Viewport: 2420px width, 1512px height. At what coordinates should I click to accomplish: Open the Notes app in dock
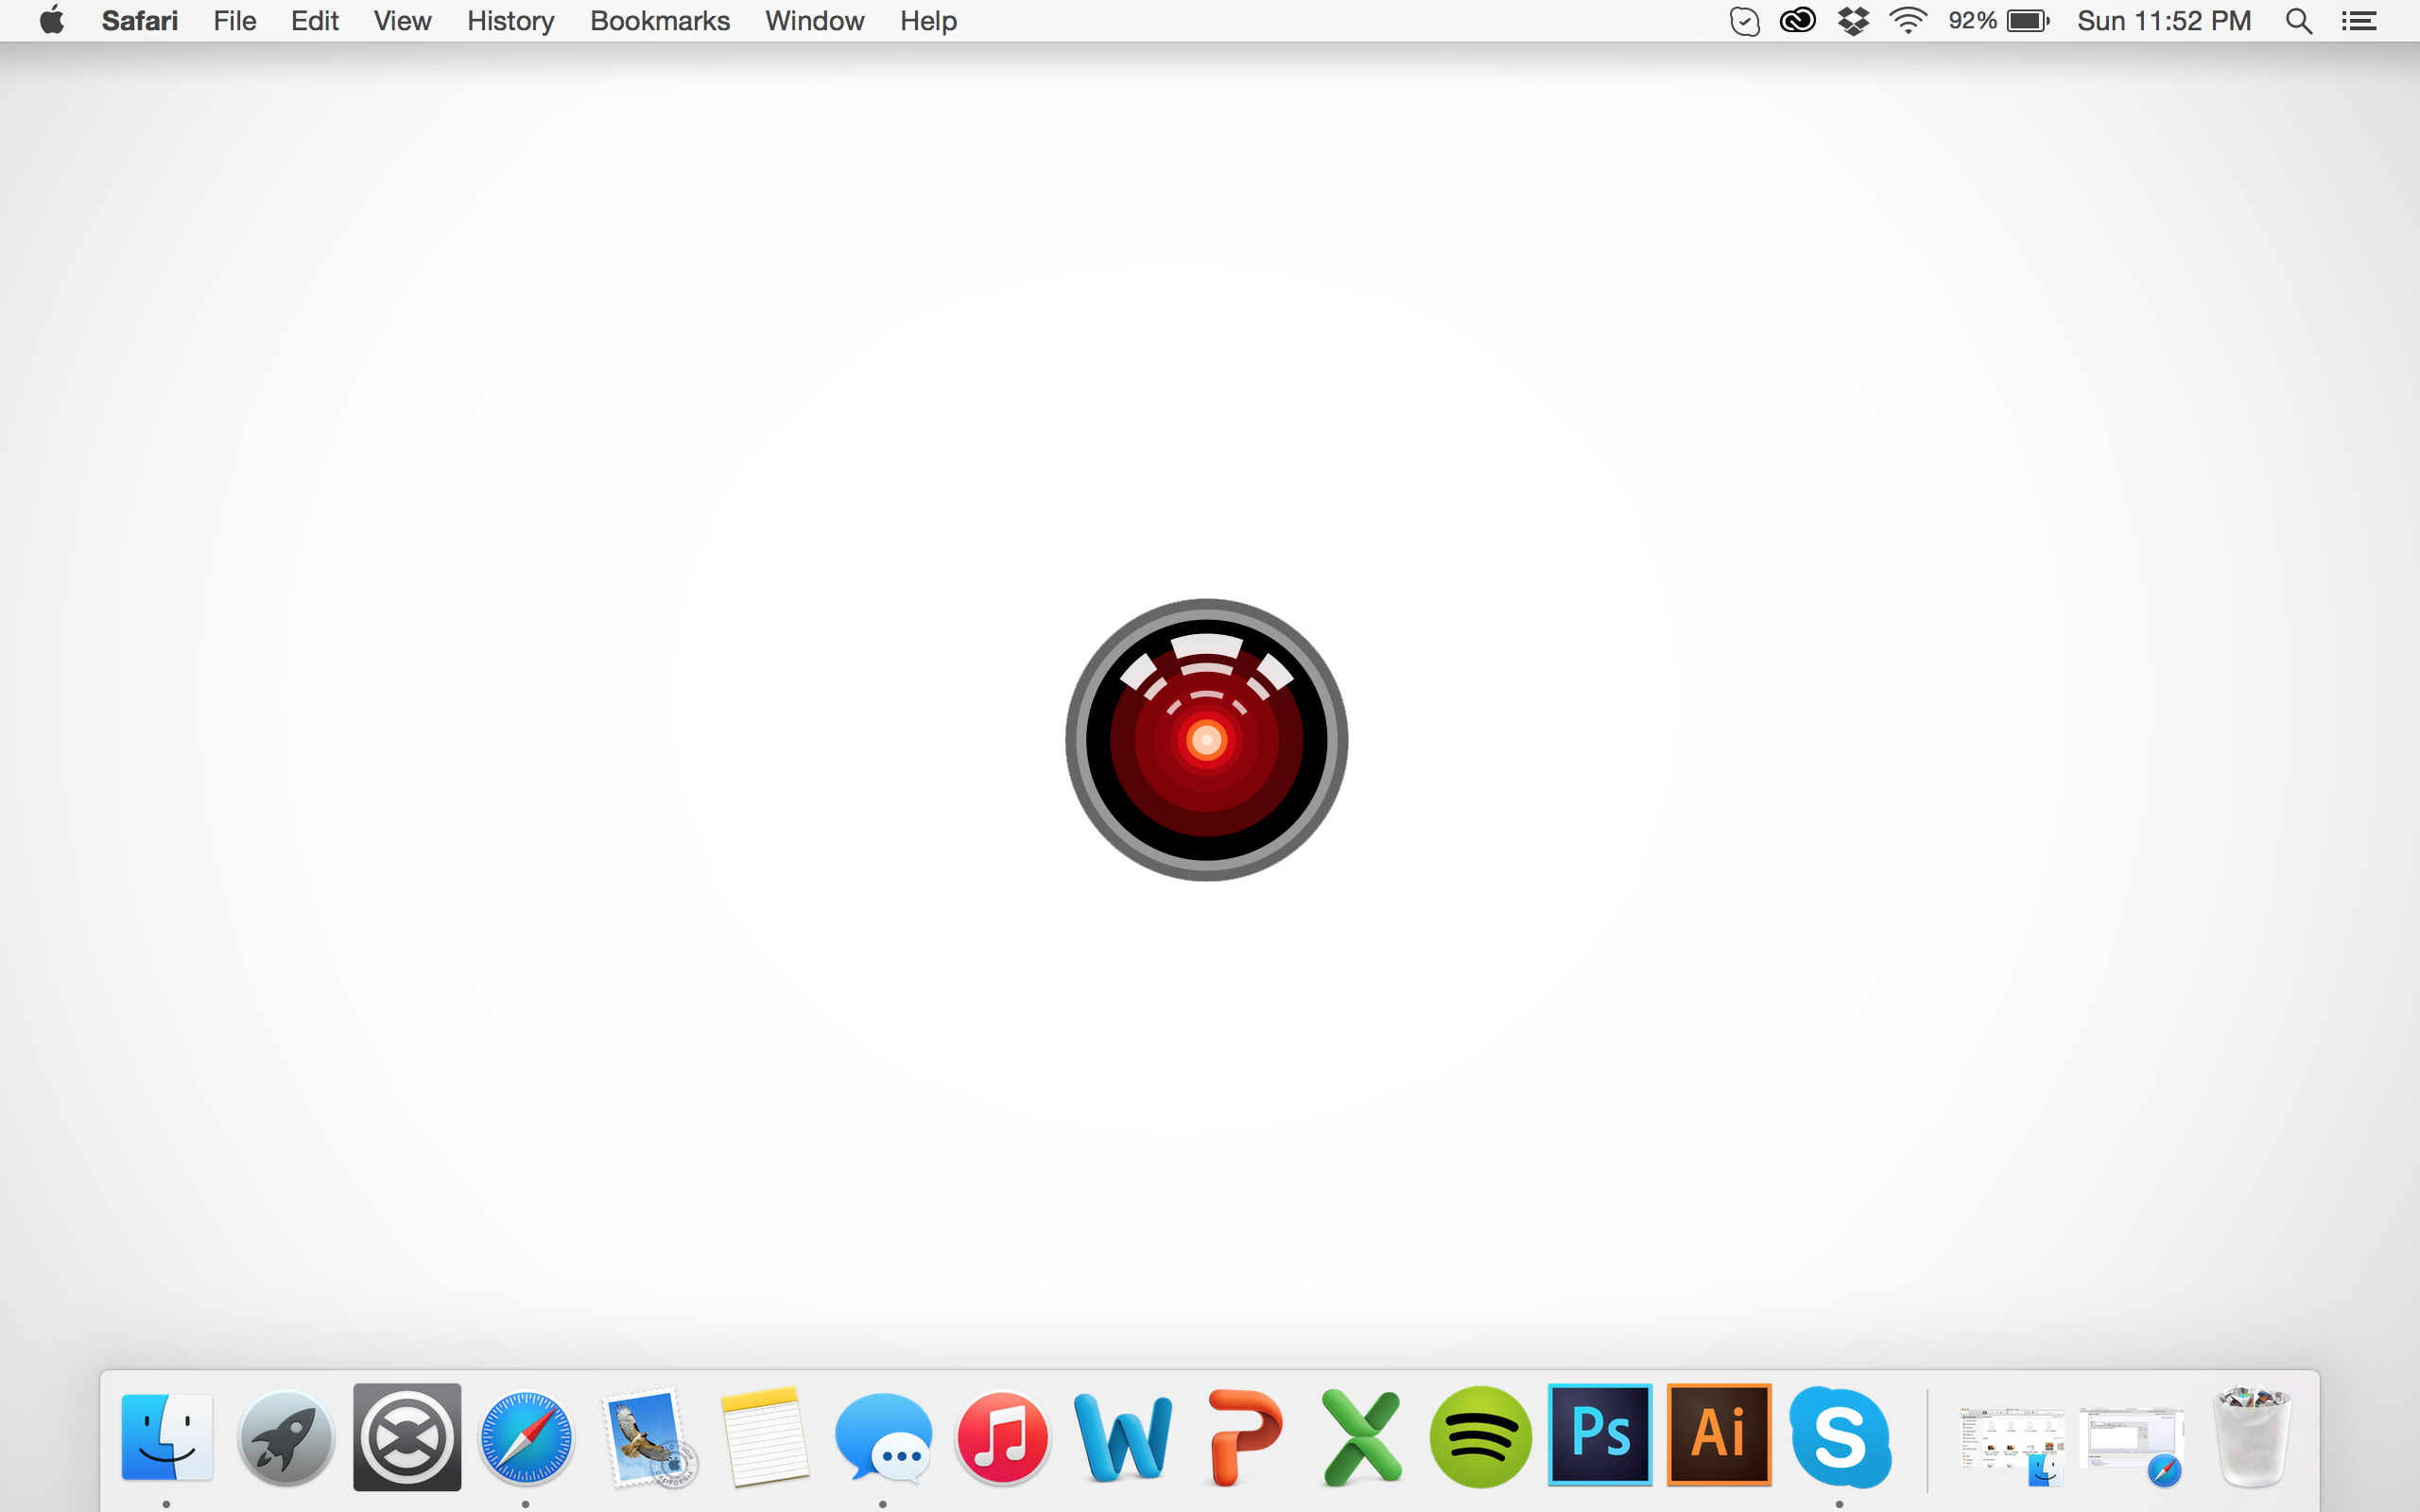765,1438
